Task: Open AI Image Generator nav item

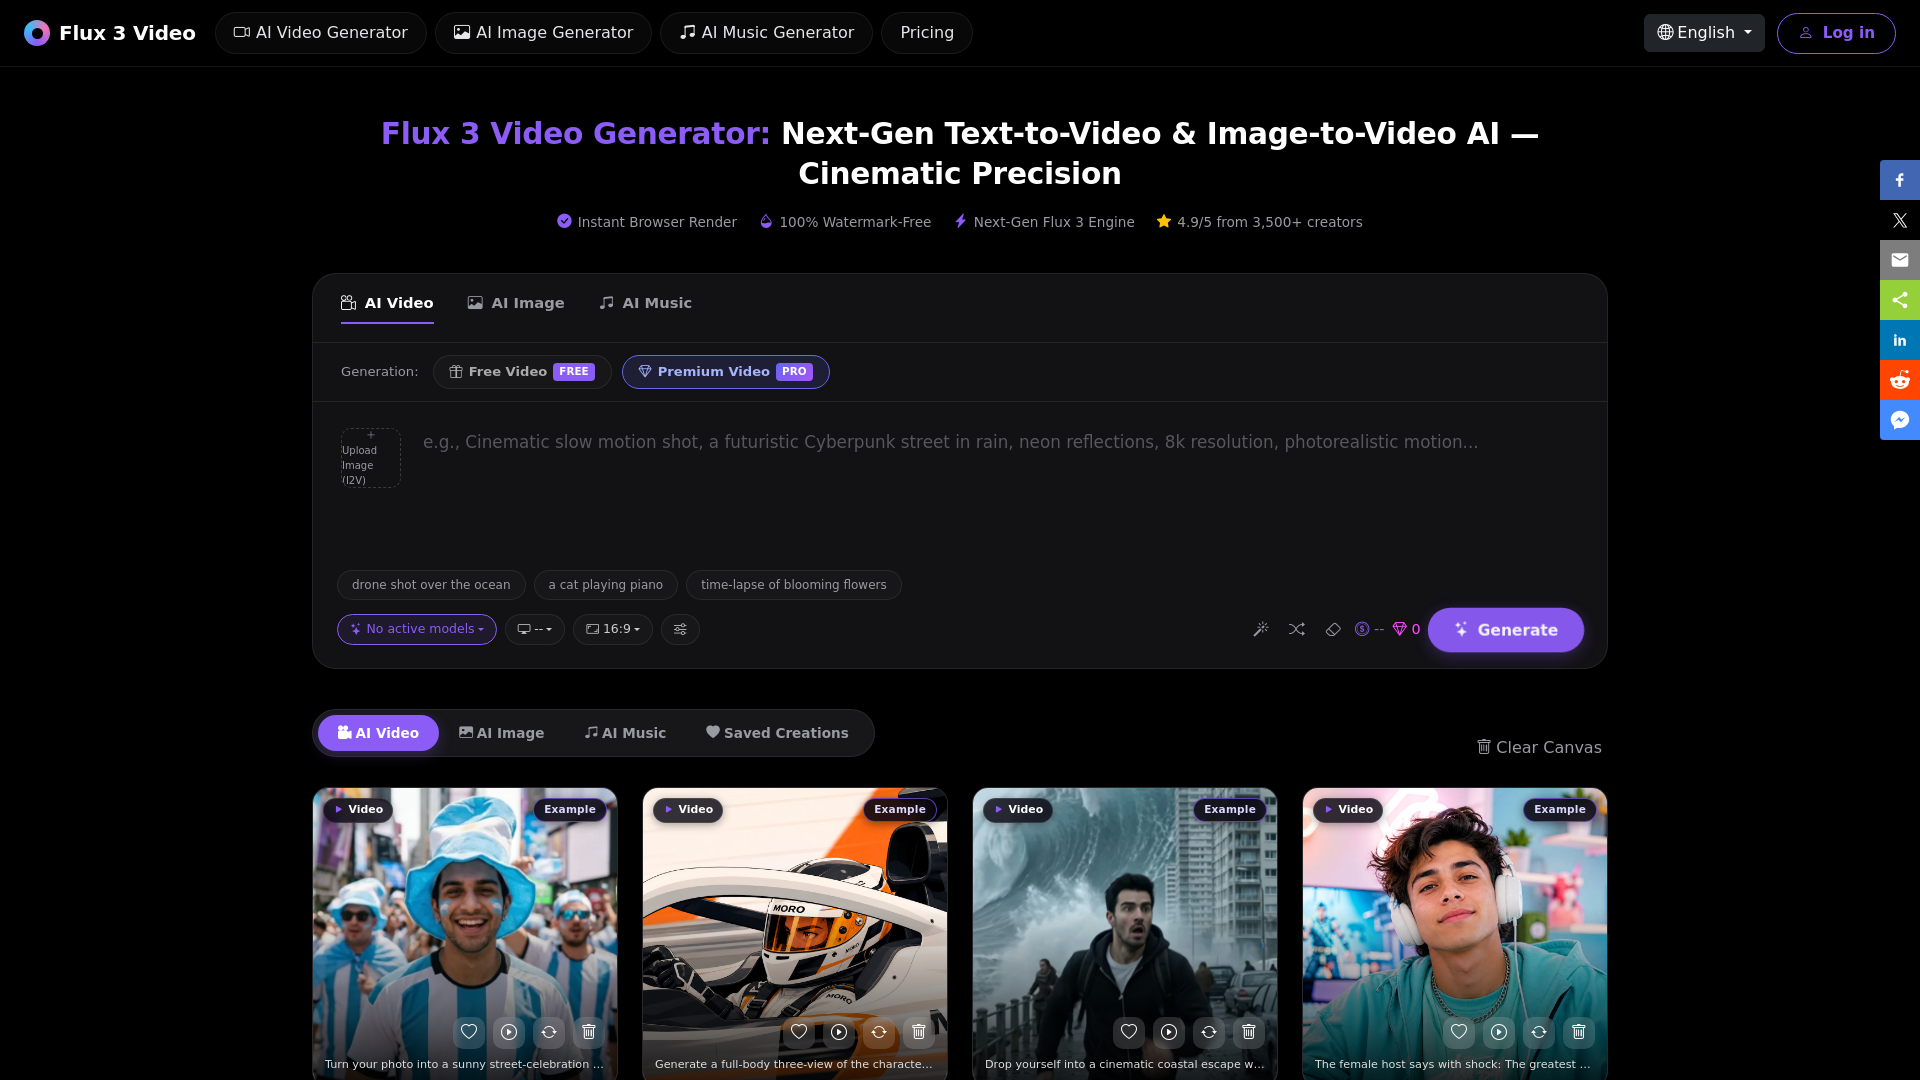Action: click(543, 33)
